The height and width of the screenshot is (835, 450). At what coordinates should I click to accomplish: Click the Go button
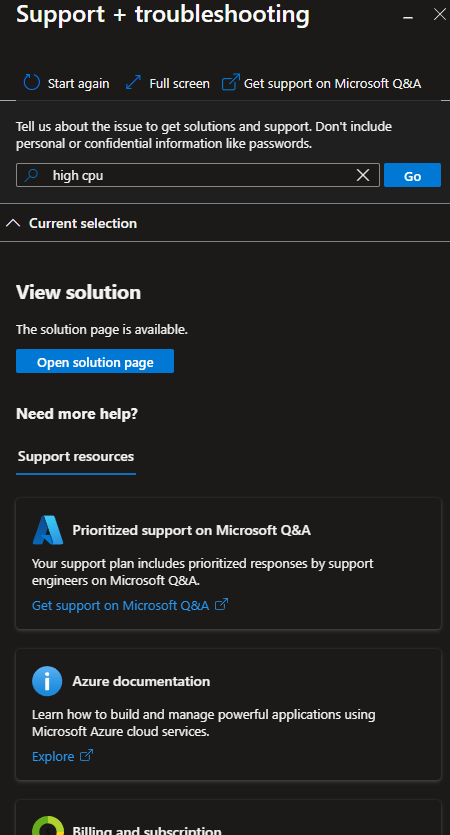(412, 175)
